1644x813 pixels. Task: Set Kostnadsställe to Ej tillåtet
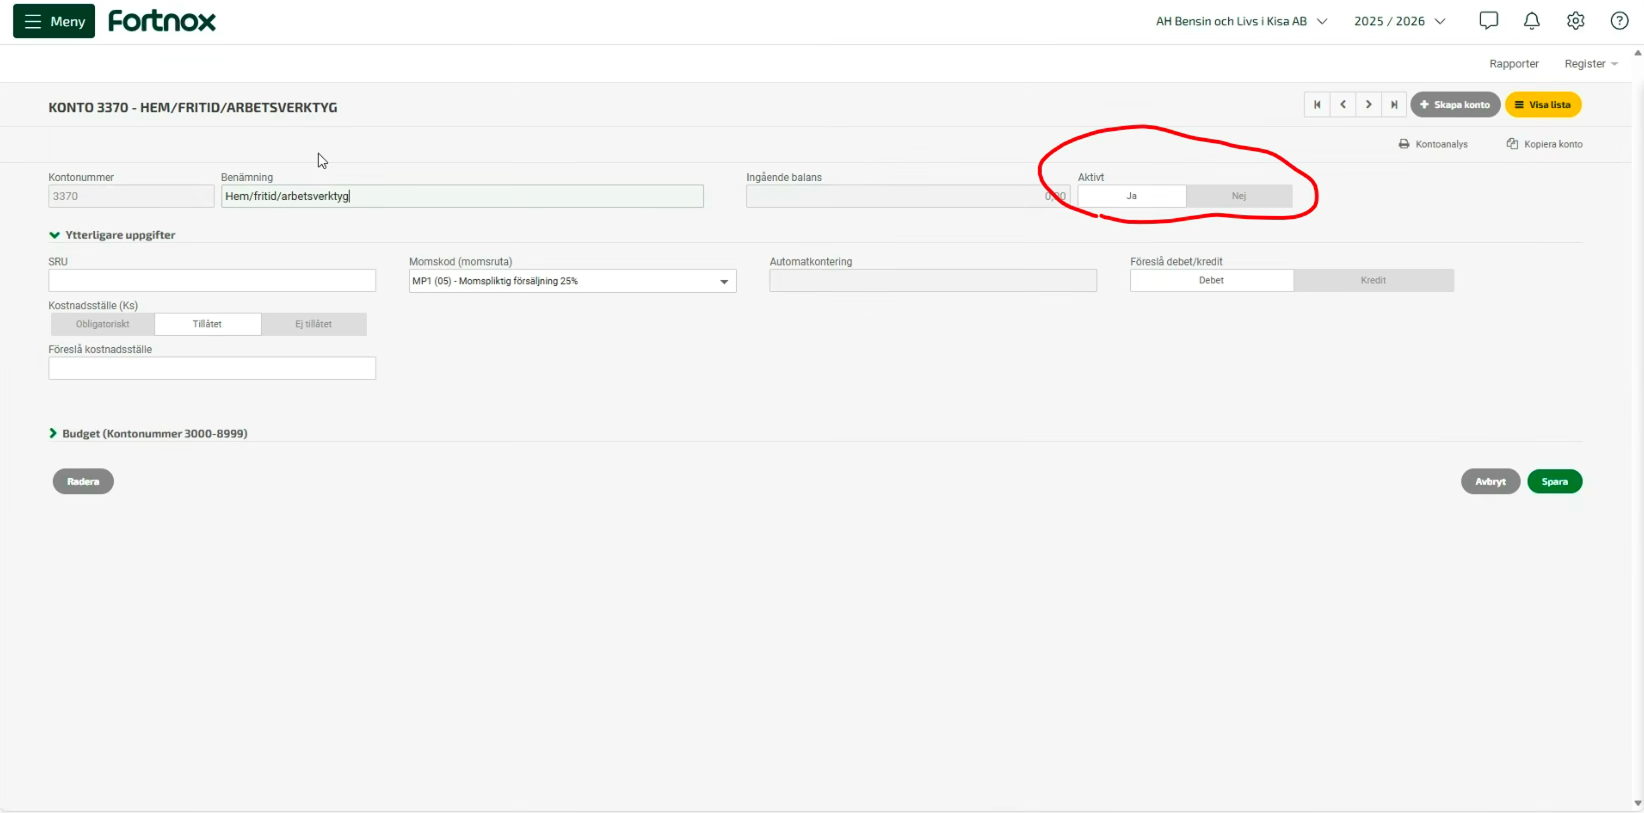coord(313,324)
